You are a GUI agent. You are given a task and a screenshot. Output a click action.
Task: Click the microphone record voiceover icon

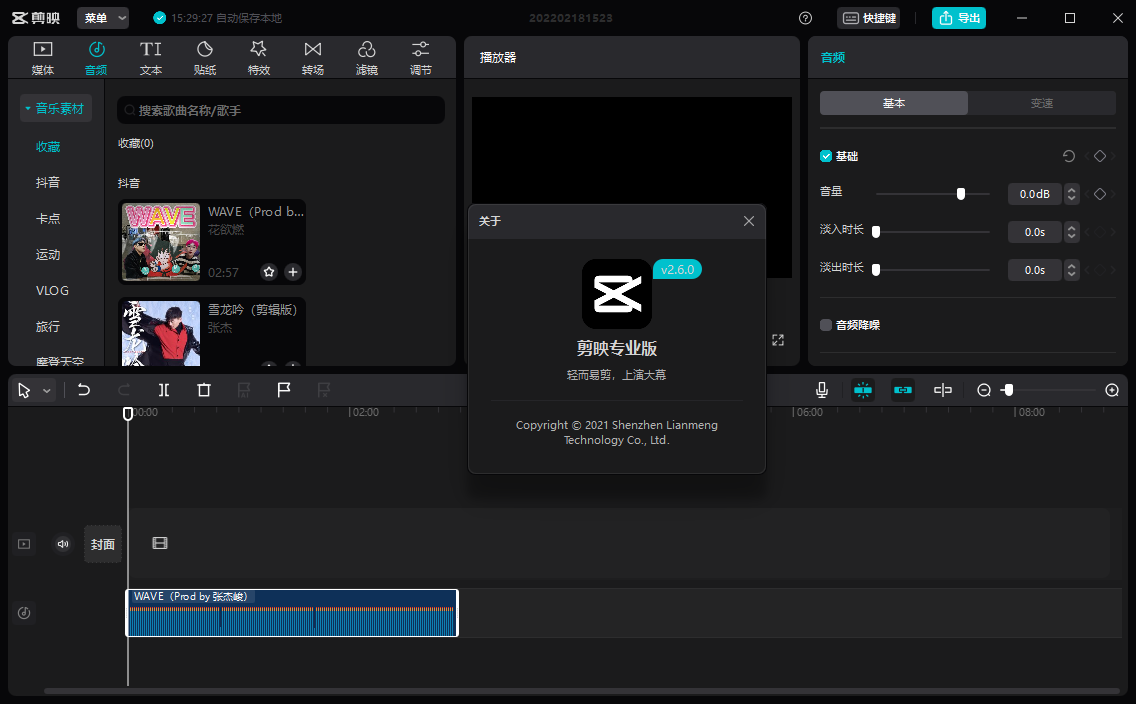click(x=822, y=390)
